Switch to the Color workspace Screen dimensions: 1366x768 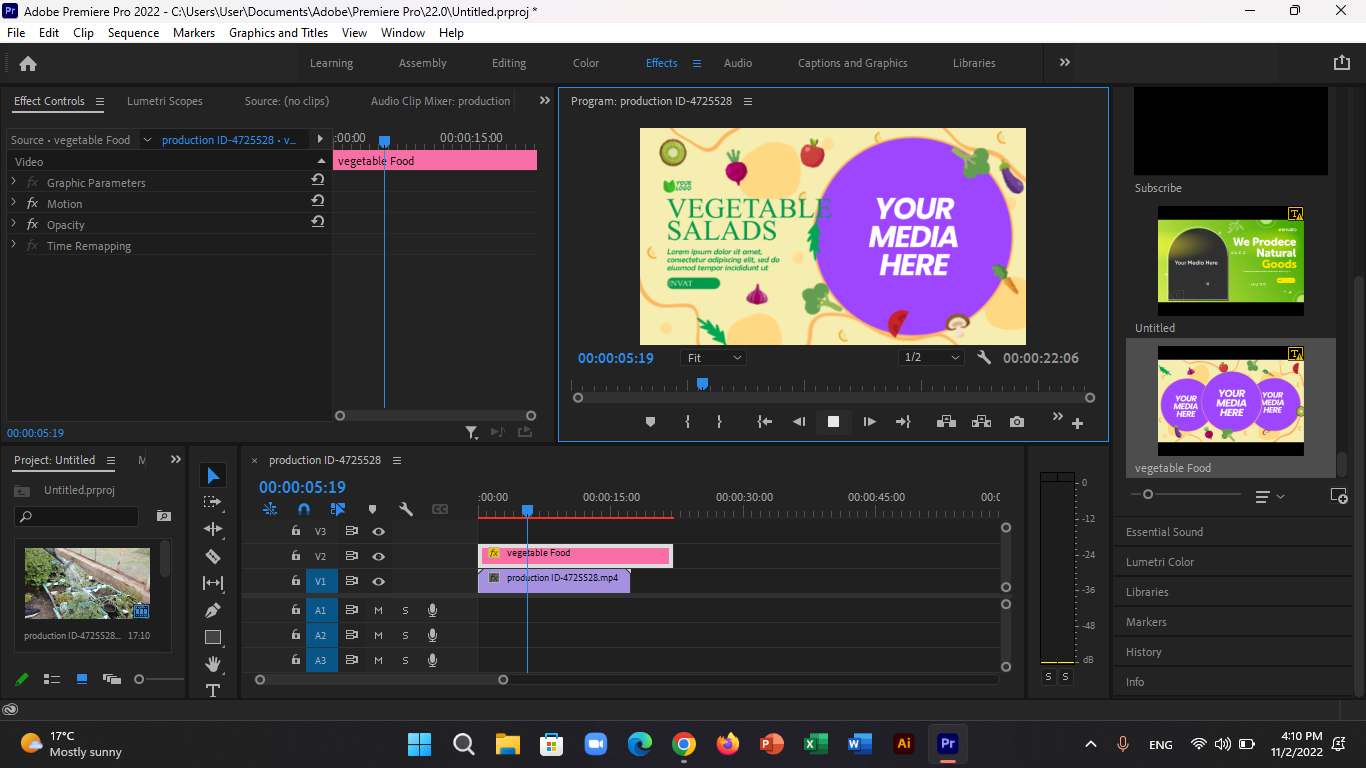586,63
